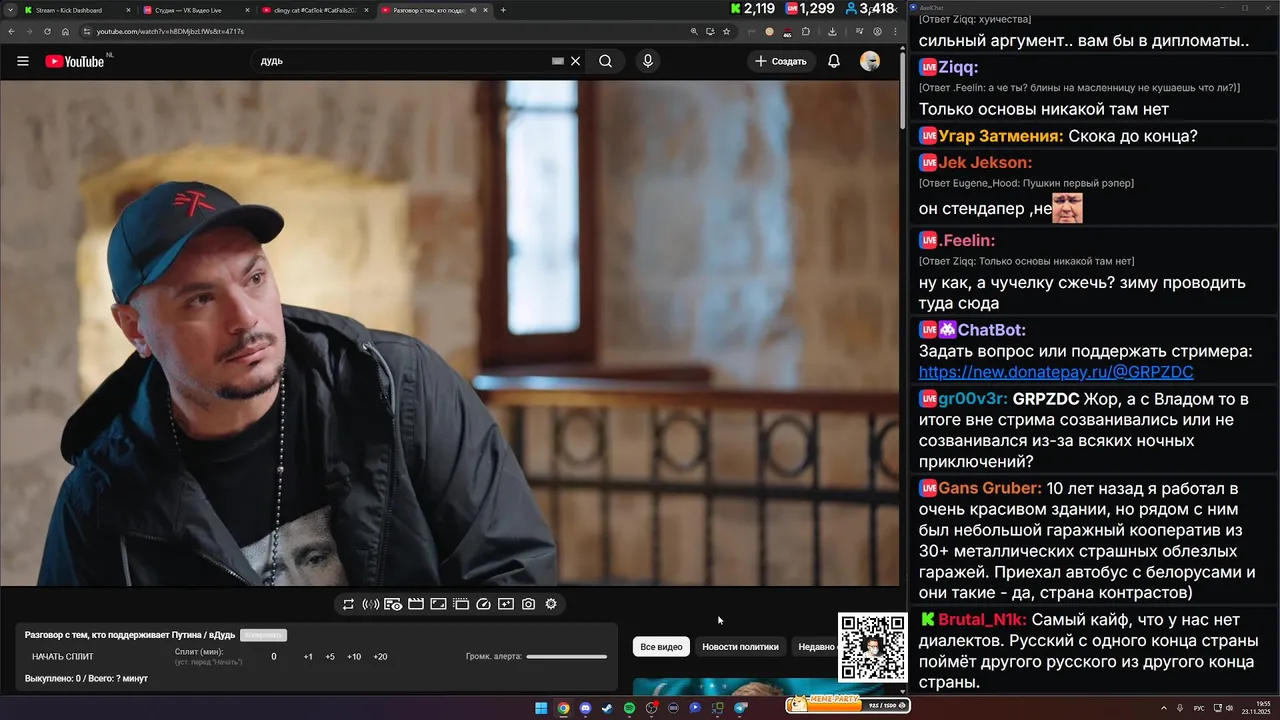Image resolution: width=1280 pixels, height=720 pixels.
Task: Click the username Jek Jekson in chat
Action: click(x=985, y=162)
